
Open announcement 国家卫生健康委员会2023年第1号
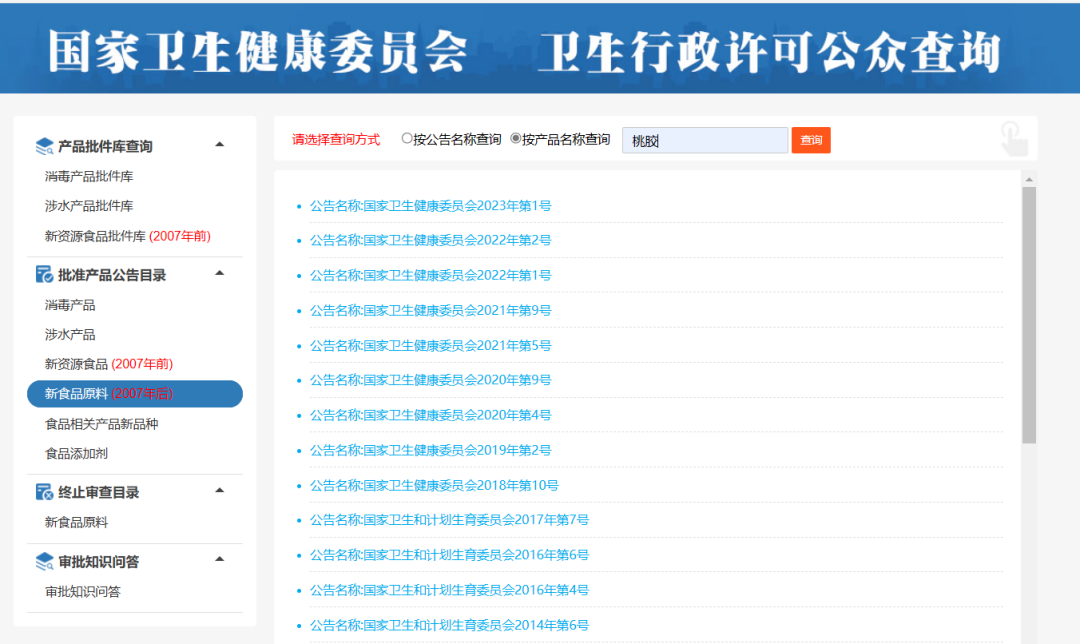pyautogui.click(x=430, y=205)
